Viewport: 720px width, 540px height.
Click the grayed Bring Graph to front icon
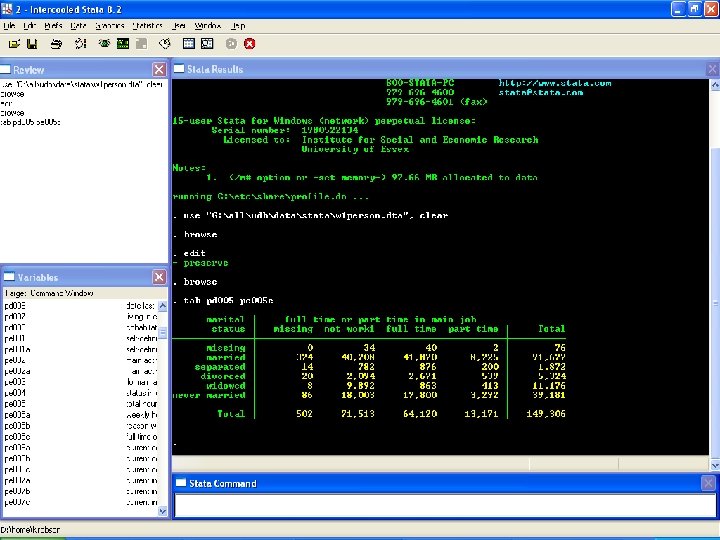[x=141, y=44]
